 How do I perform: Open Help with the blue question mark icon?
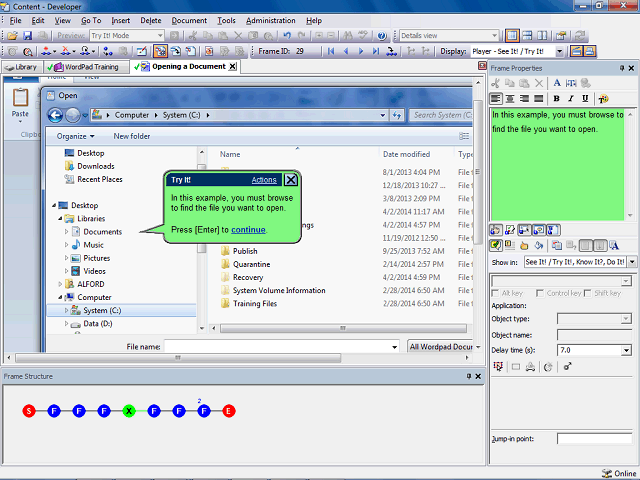pos(382,36)
